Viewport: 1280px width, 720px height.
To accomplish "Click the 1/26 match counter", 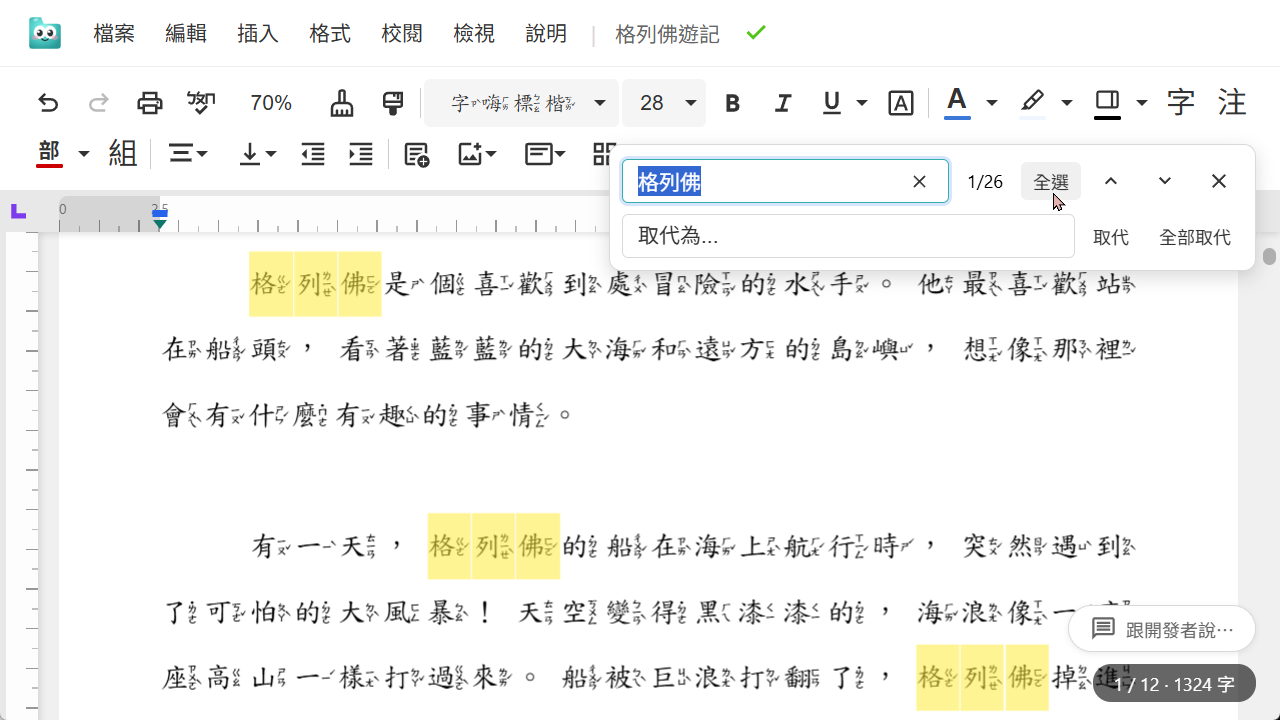I will 985,182.
